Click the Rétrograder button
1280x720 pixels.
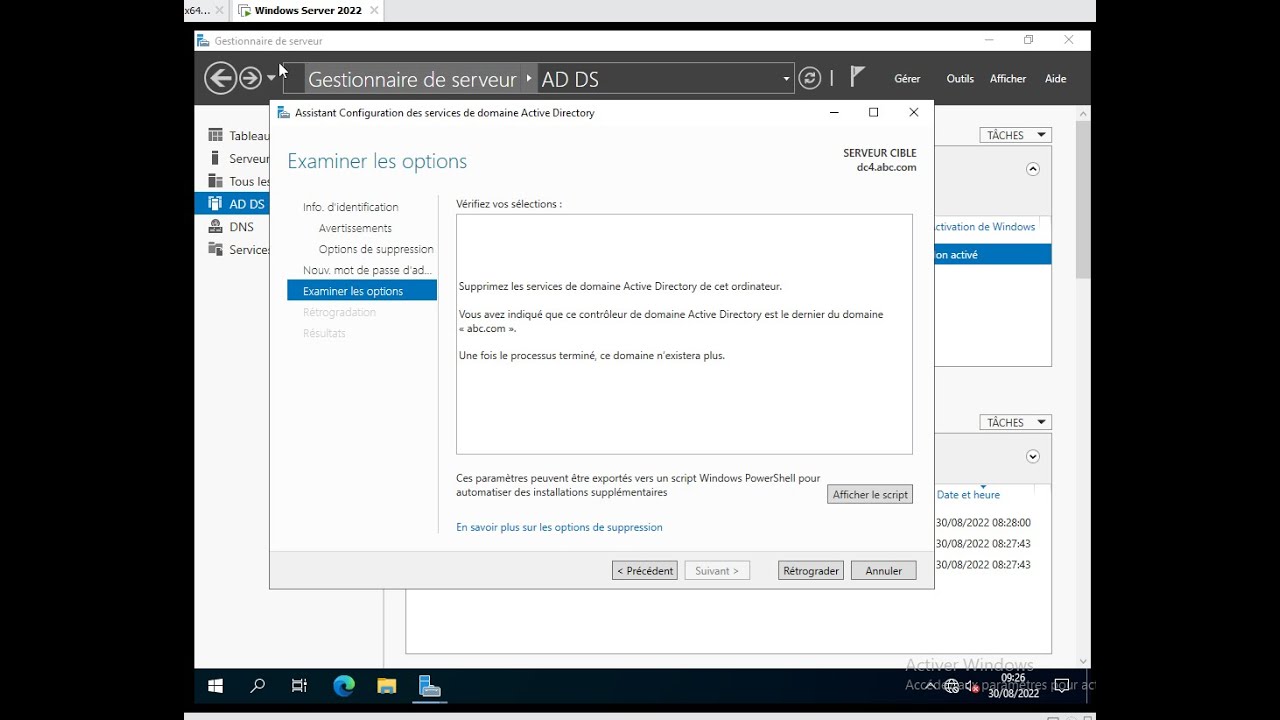click(811, 570)
